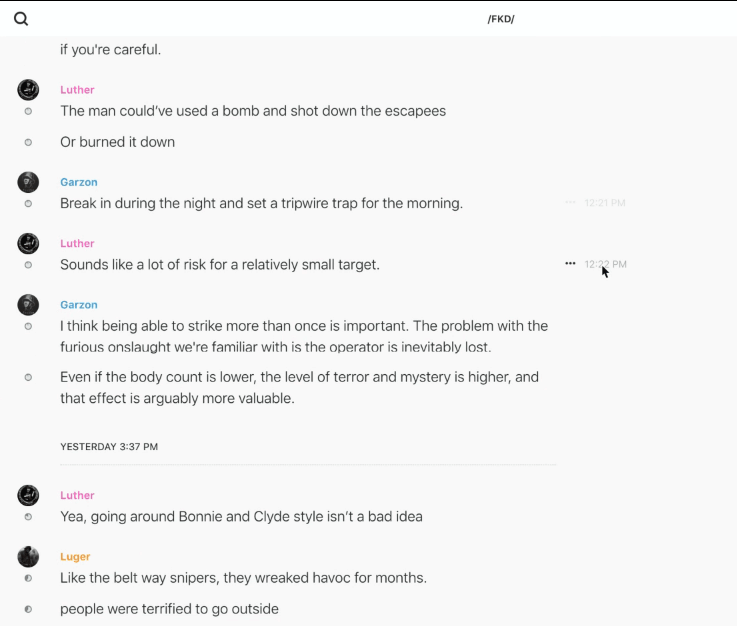Open the three-dot menu beside the 12:22 PM timestamp
The width and height of the screenshot is (737, 626).
(x=570, y=264)
